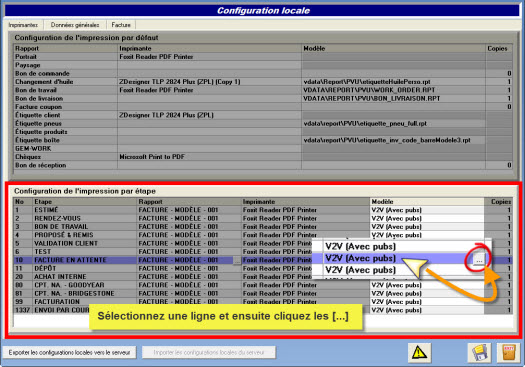
Task: Select the Bon de réception row
Action: click(262, 165)
